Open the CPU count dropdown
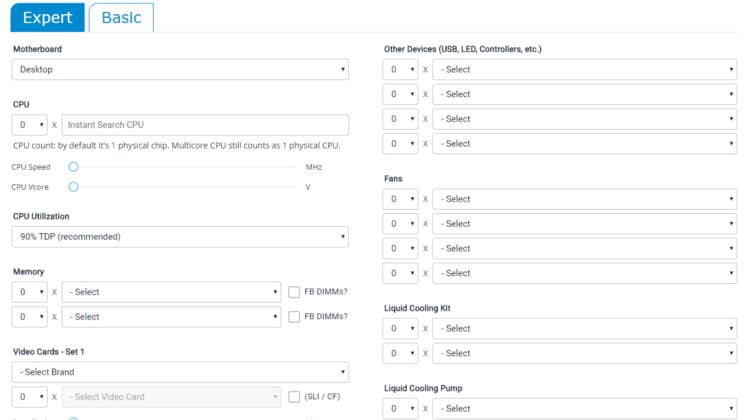This screenshot has width=750, height=420. tap(30, 125)
